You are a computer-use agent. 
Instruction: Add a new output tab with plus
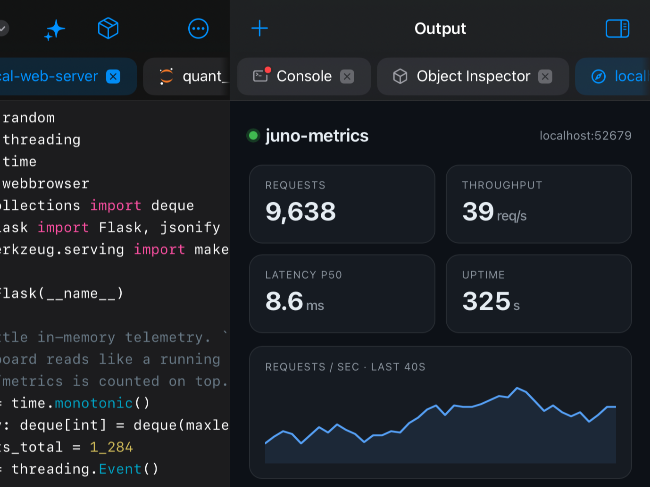point(260,29)
